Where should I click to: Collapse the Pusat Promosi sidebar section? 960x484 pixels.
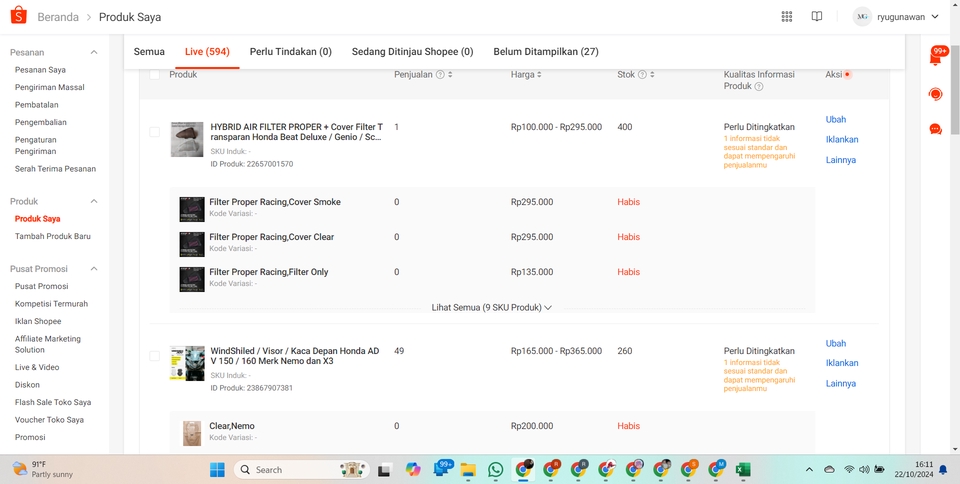coord(94,269)
